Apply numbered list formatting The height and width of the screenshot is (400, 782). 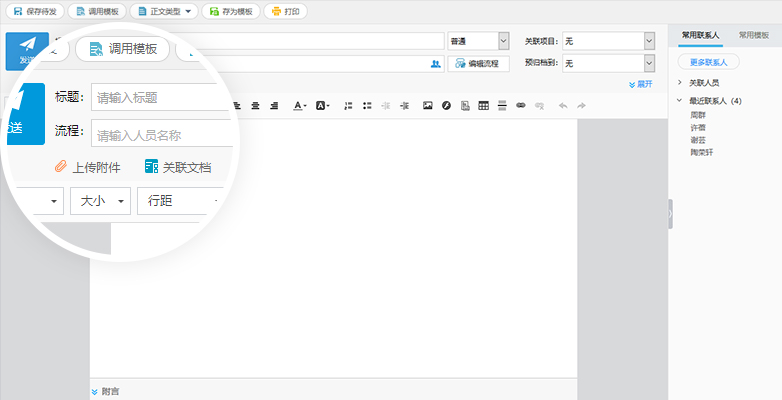pyautogui.click(x=348, y=105)
